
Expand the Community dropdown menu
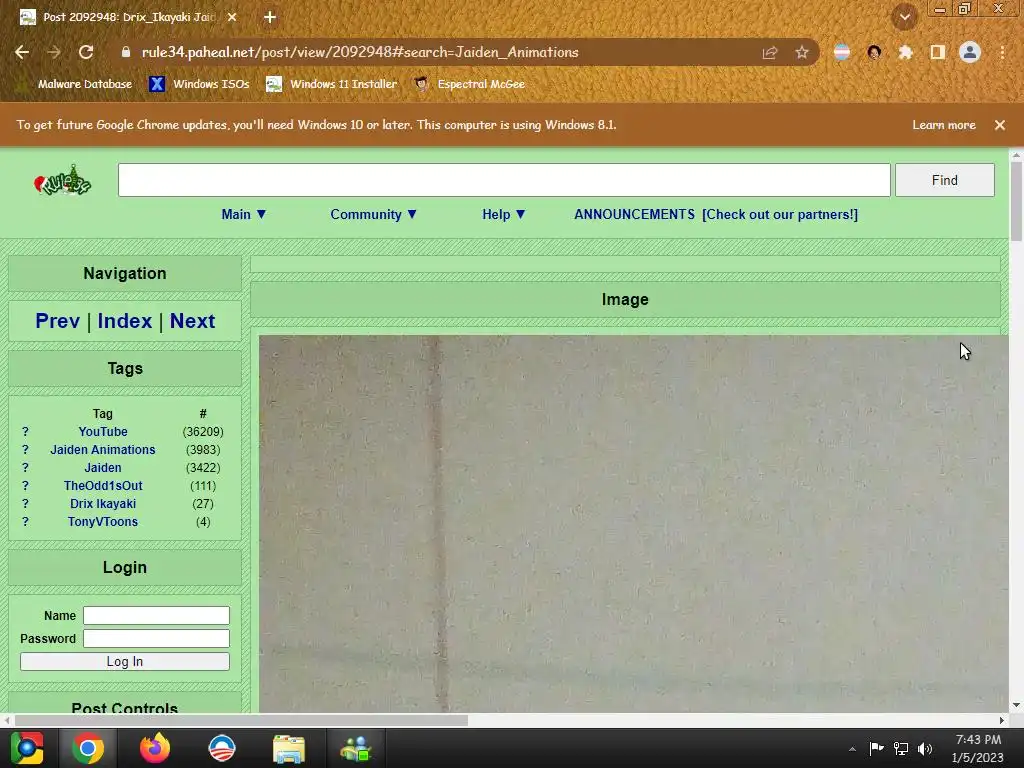pyautogui.click(x=374, y=214)
